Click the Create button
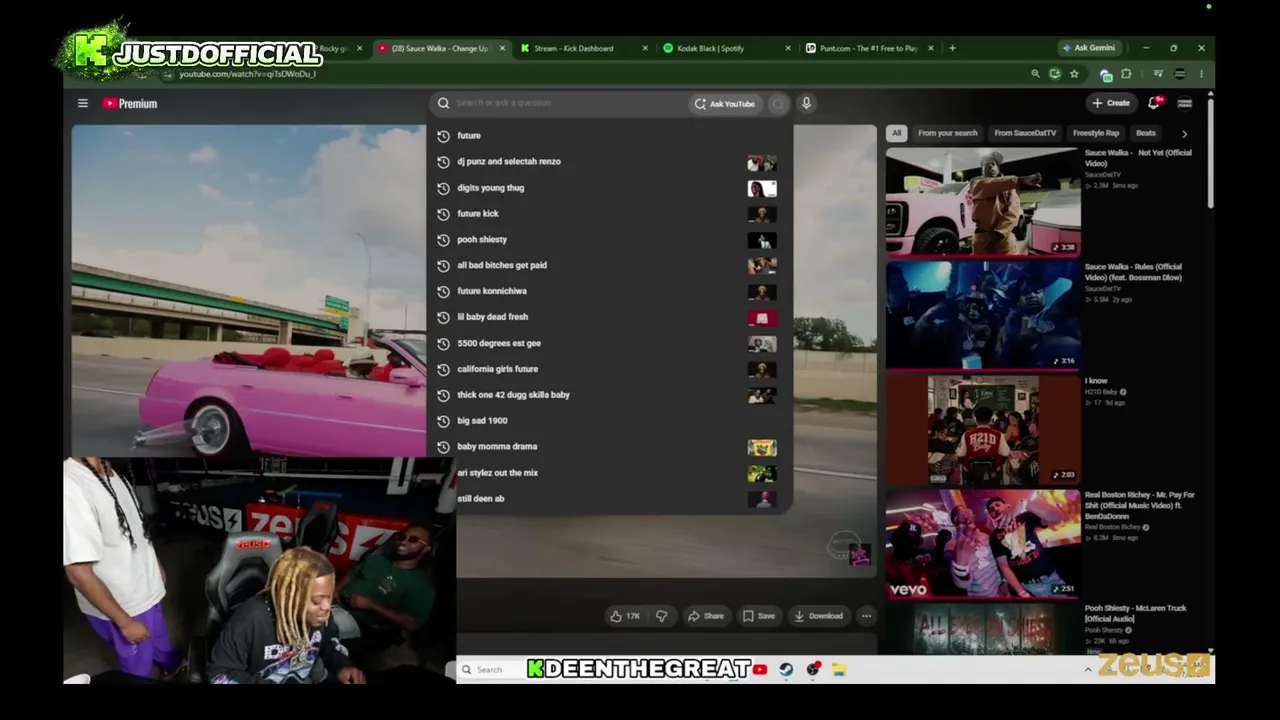This screenshot has width=1280, height=720. point(1111,103)
